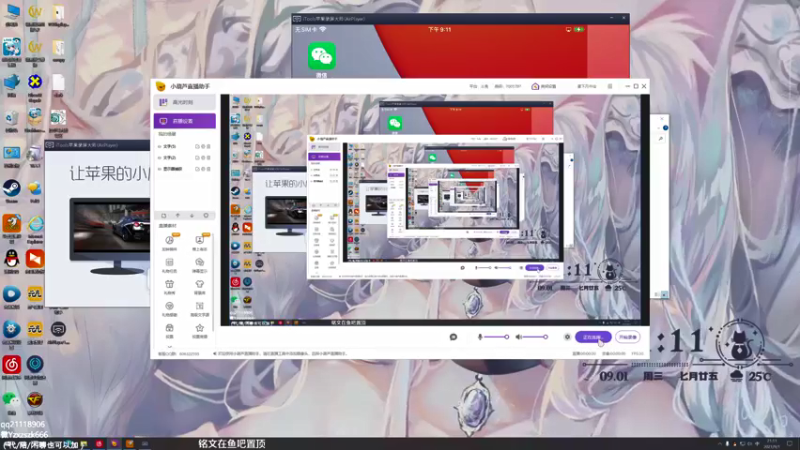Adjust the microphone volume slider
This screenshot has width=800, height=450.
pos(496,337)
